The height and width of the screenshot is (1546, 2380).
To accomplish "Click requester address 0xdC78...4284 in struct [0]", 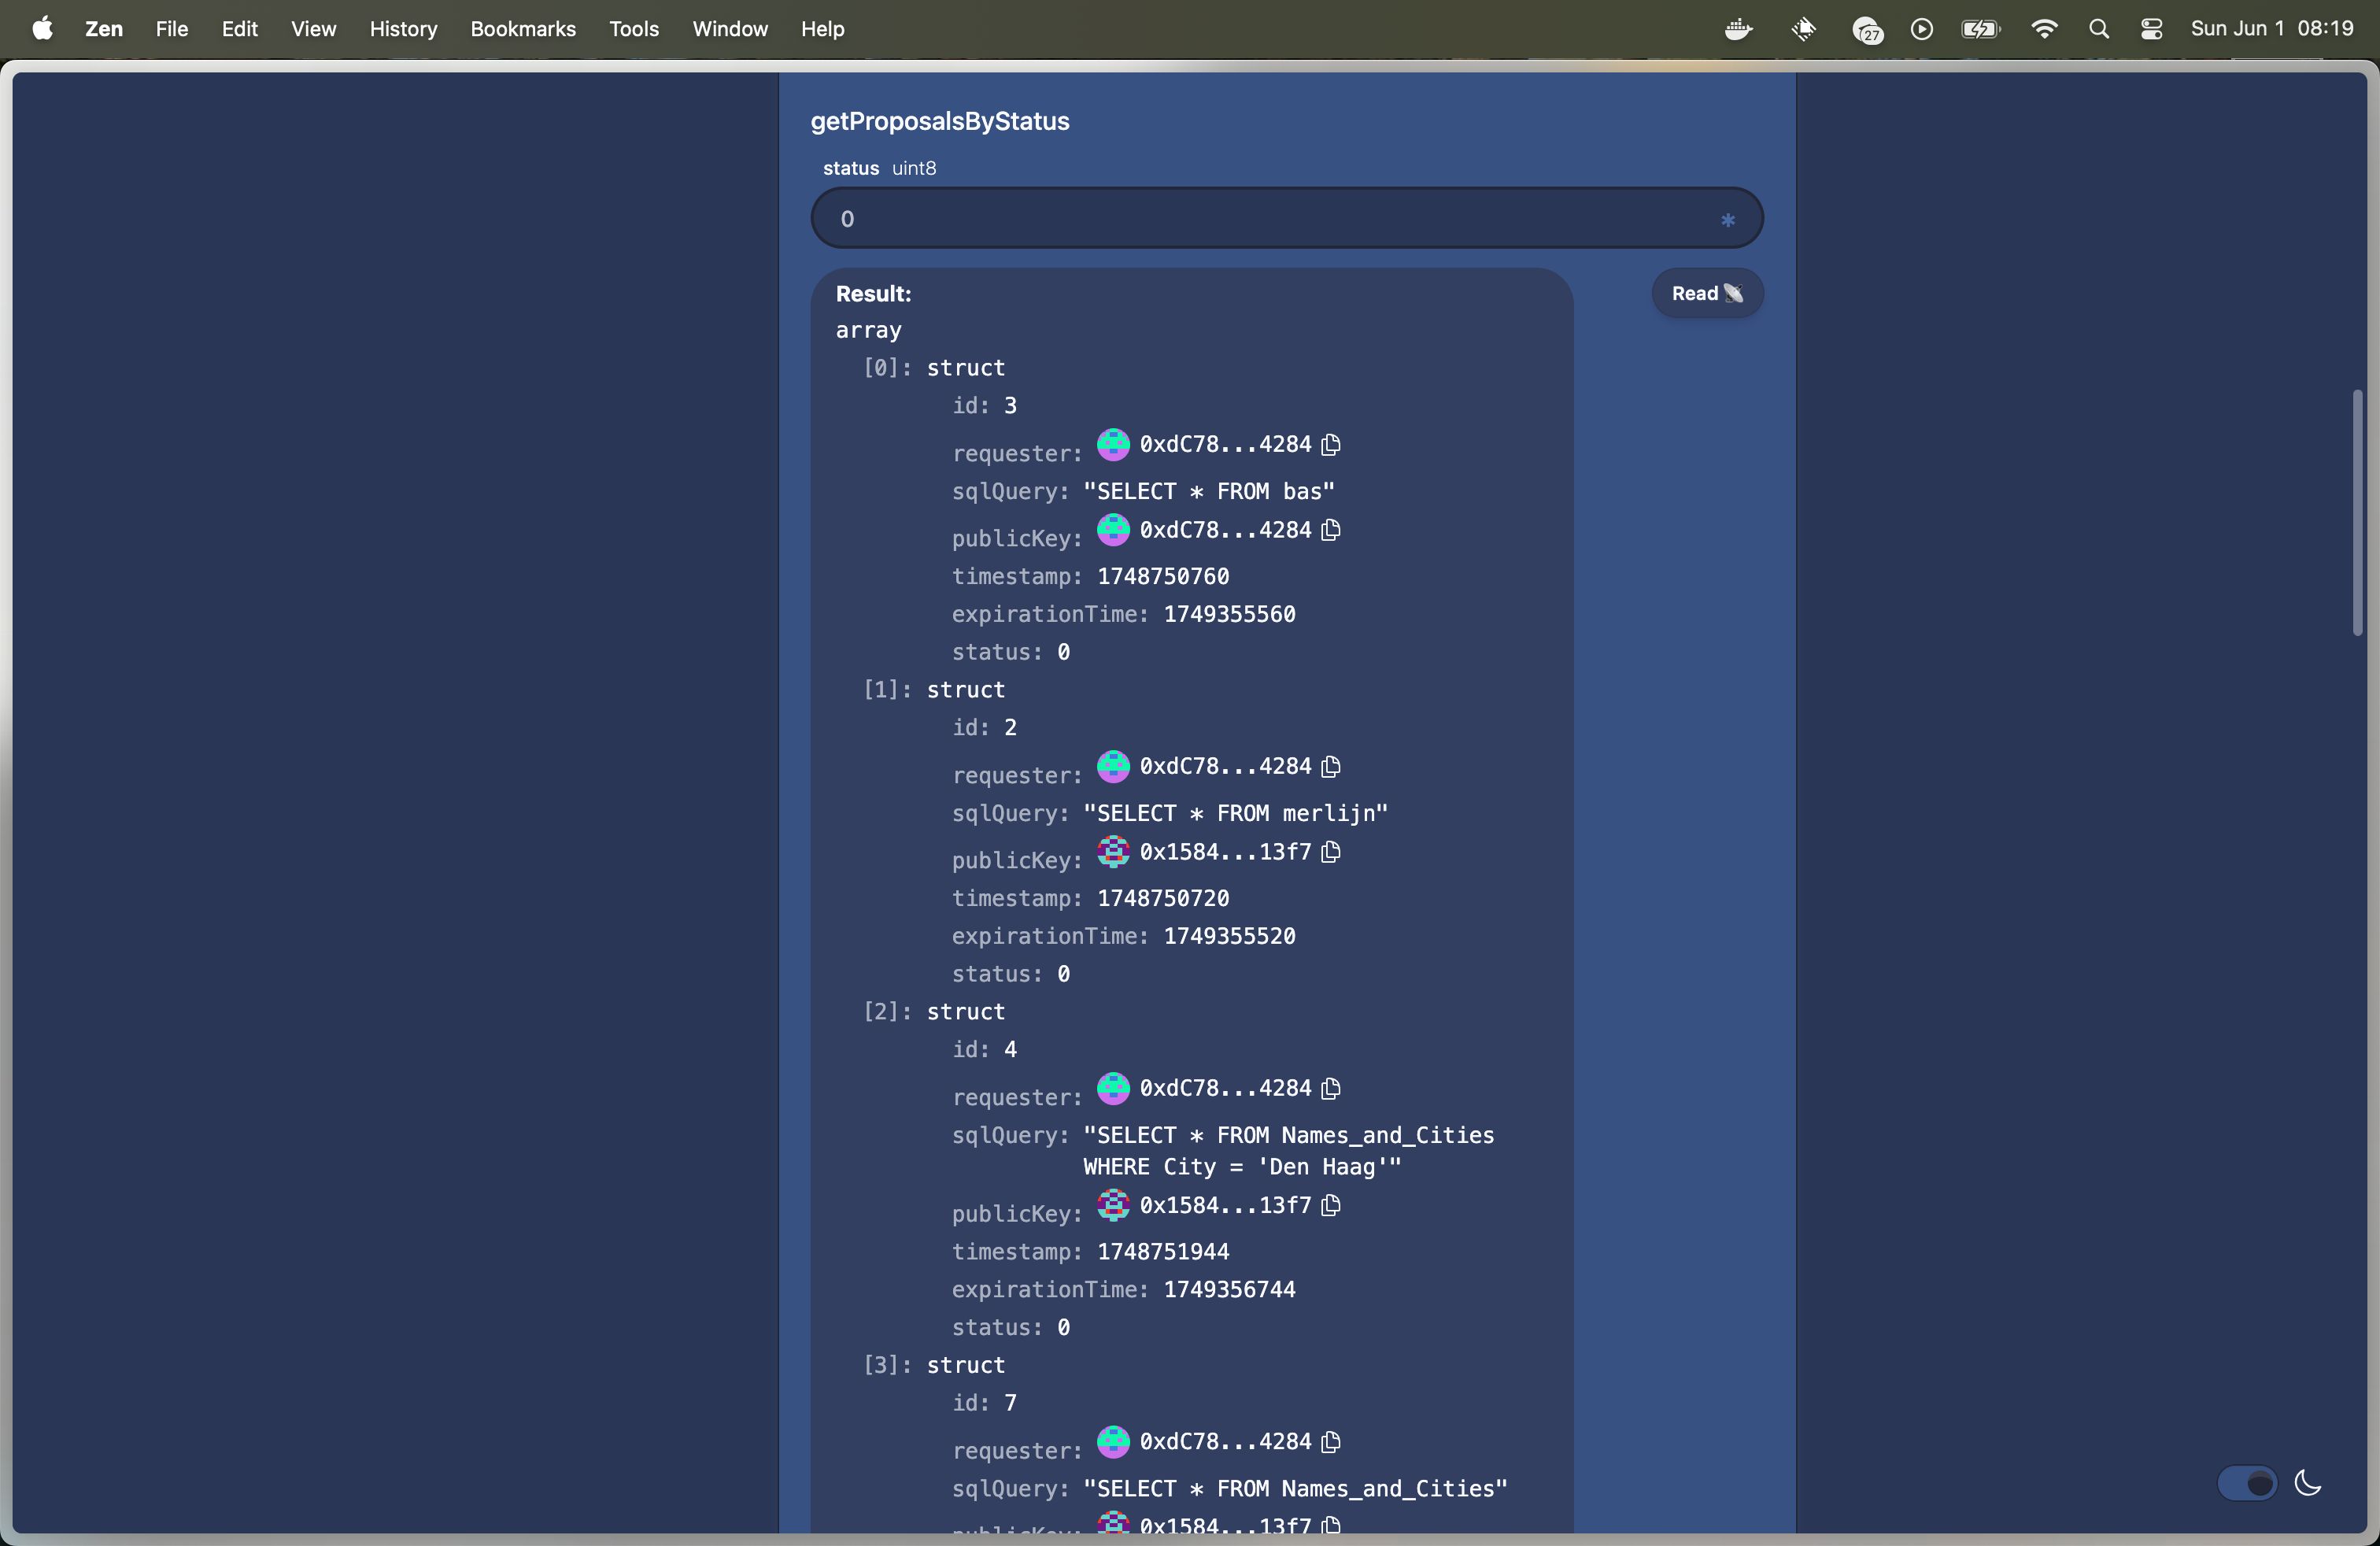I will (1225, 444).
